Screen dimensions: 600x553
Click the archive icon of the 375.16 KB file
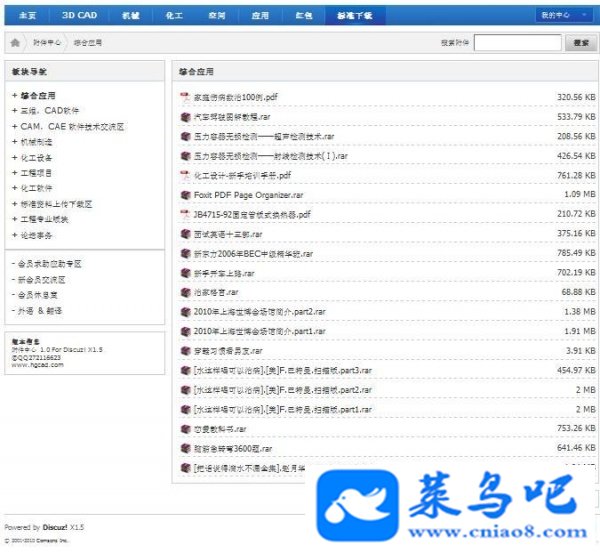point(185,234)
